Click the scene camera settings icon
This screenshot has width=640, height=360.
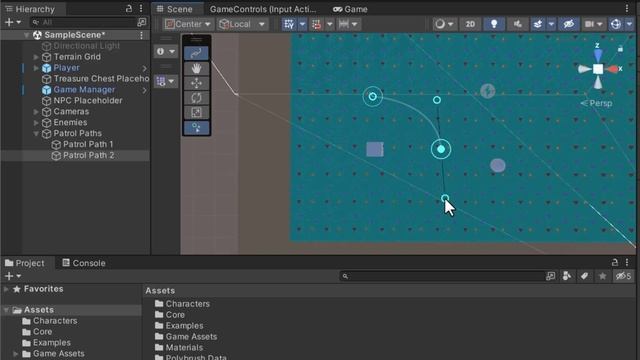[589, 24]
